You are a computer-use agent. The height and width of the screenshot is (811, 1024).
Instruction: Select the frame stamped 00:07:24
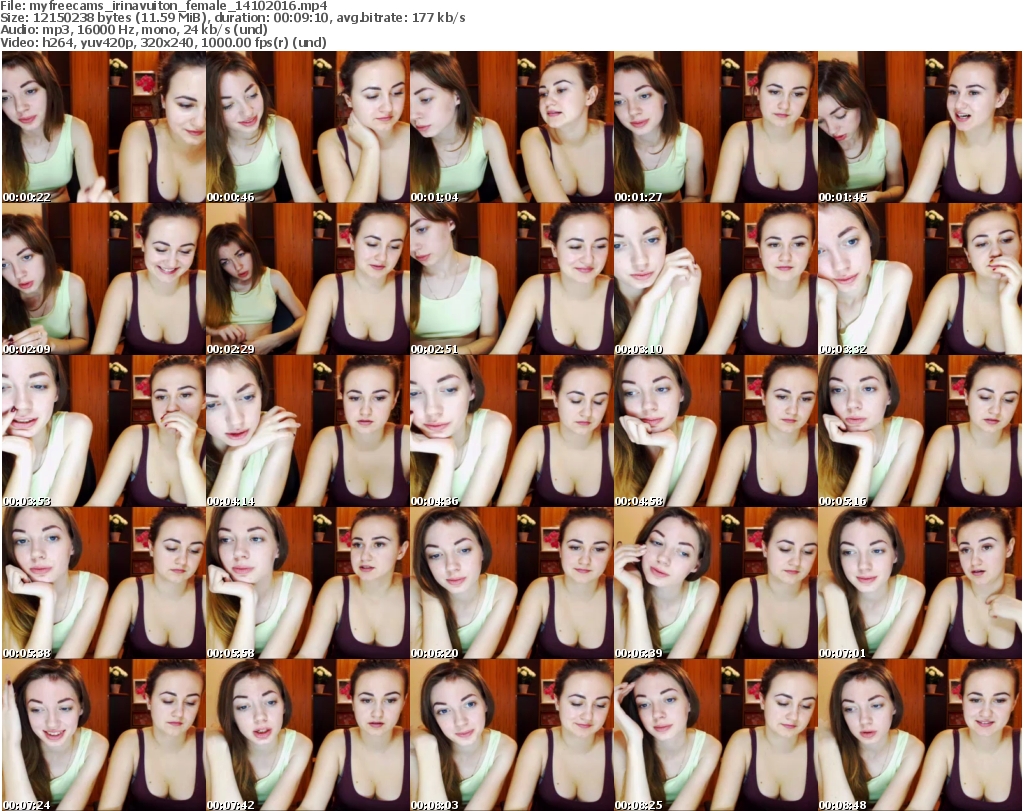click(103, 735)
